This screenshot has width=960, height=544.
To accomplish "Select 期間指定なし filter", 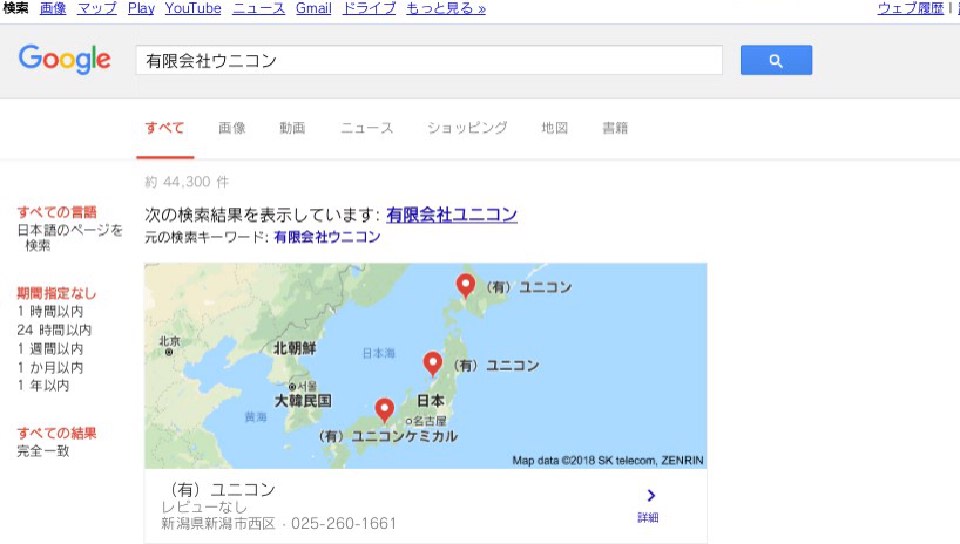I will click(57, 293).
